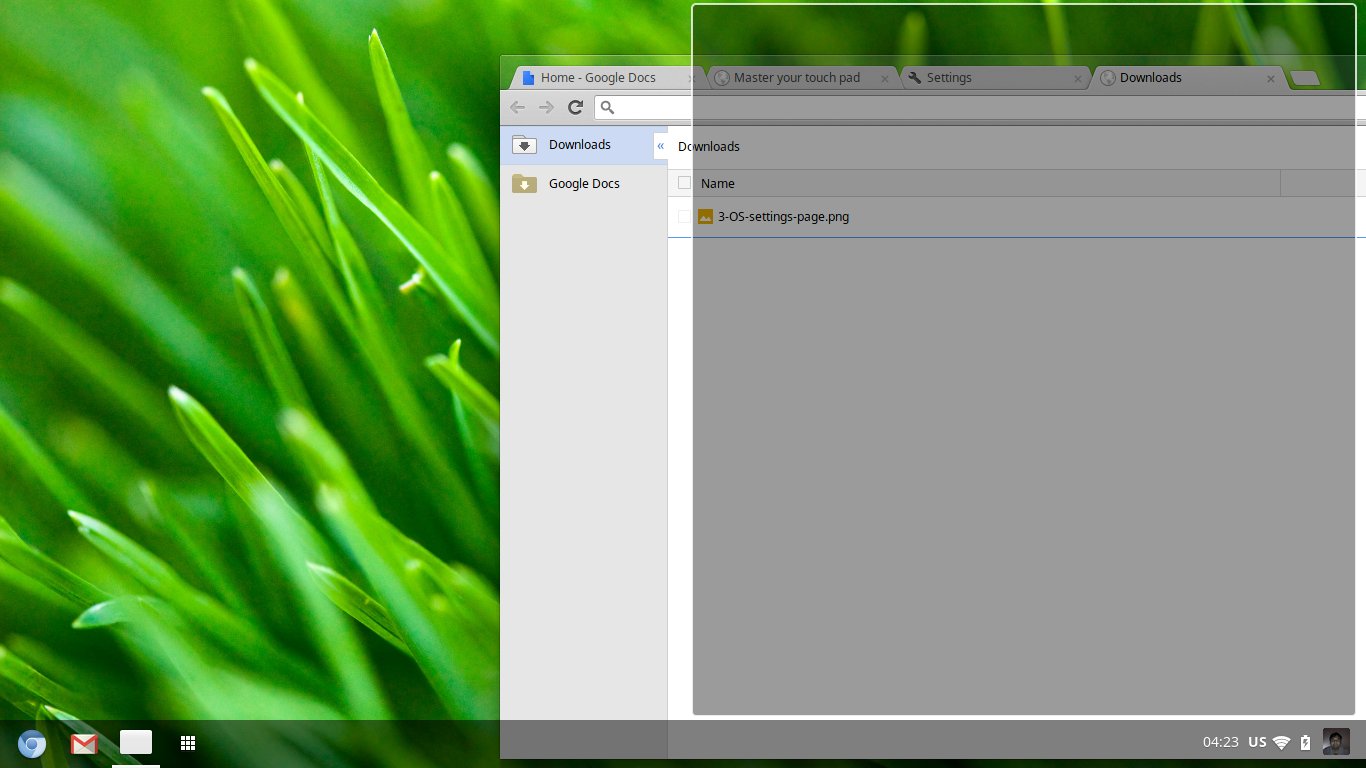Sort files by the Name column header
Viewport: 1366px width, 768px height.
(718, 184)
